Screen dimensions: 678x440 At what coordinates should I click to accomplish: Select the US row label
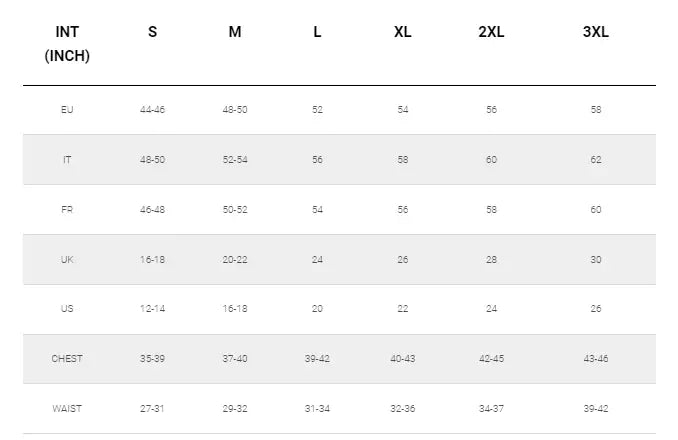tap(67, 309)
